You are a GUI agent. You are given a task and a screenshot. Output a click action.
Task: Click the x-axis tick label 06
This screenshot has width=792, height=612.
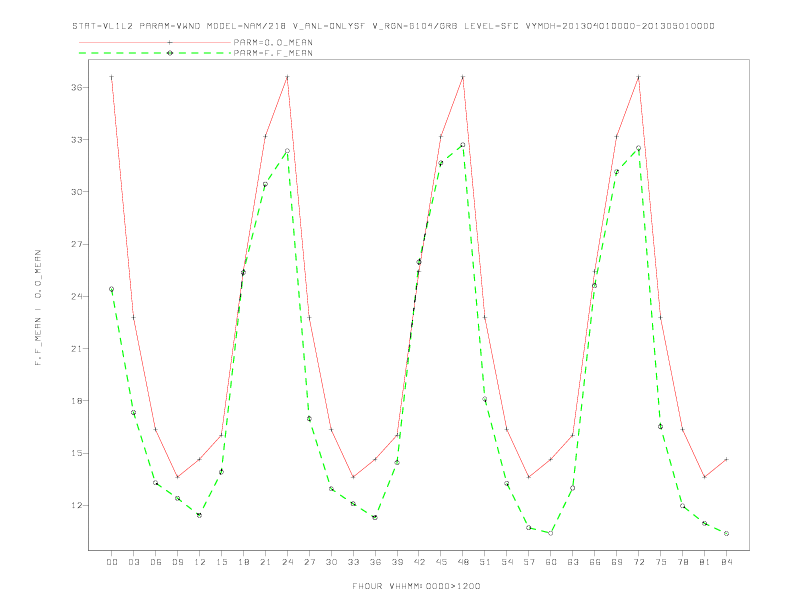(156, 562)
